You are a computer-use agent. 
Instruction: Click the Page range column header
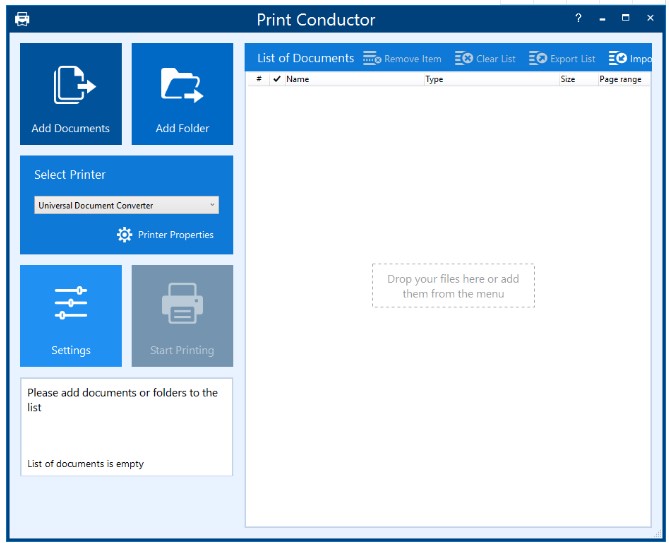(x=620, y=79)
